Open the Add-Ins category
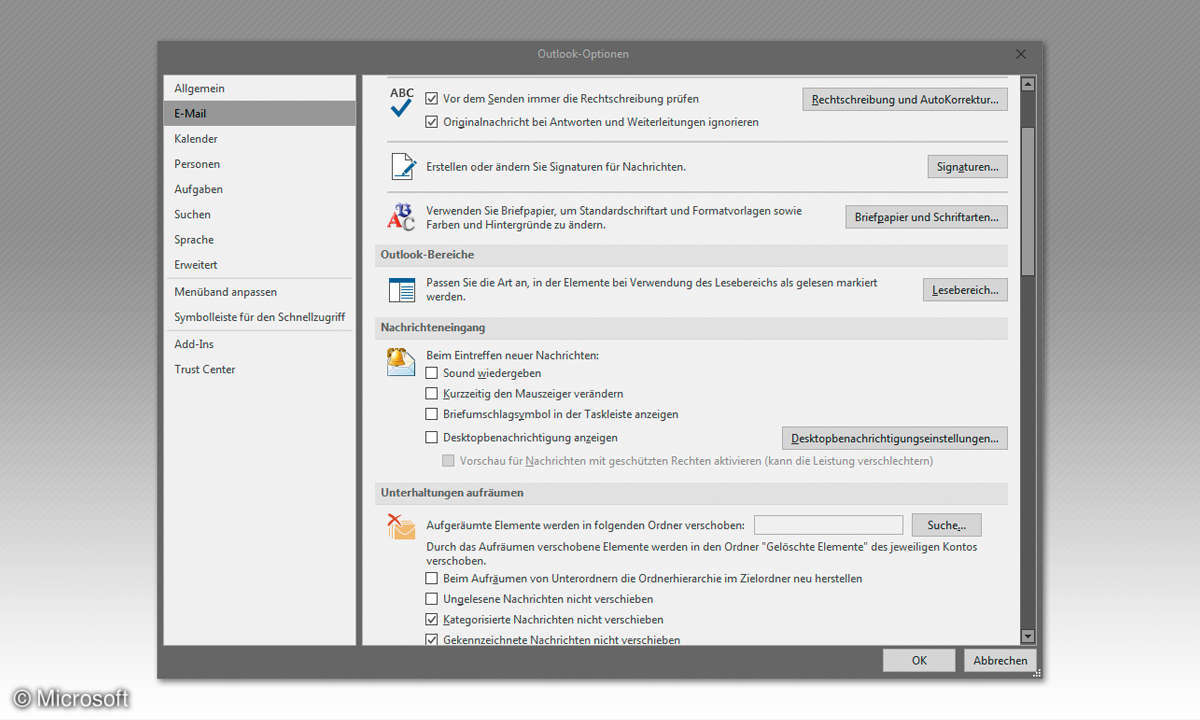 pos(259,344)
